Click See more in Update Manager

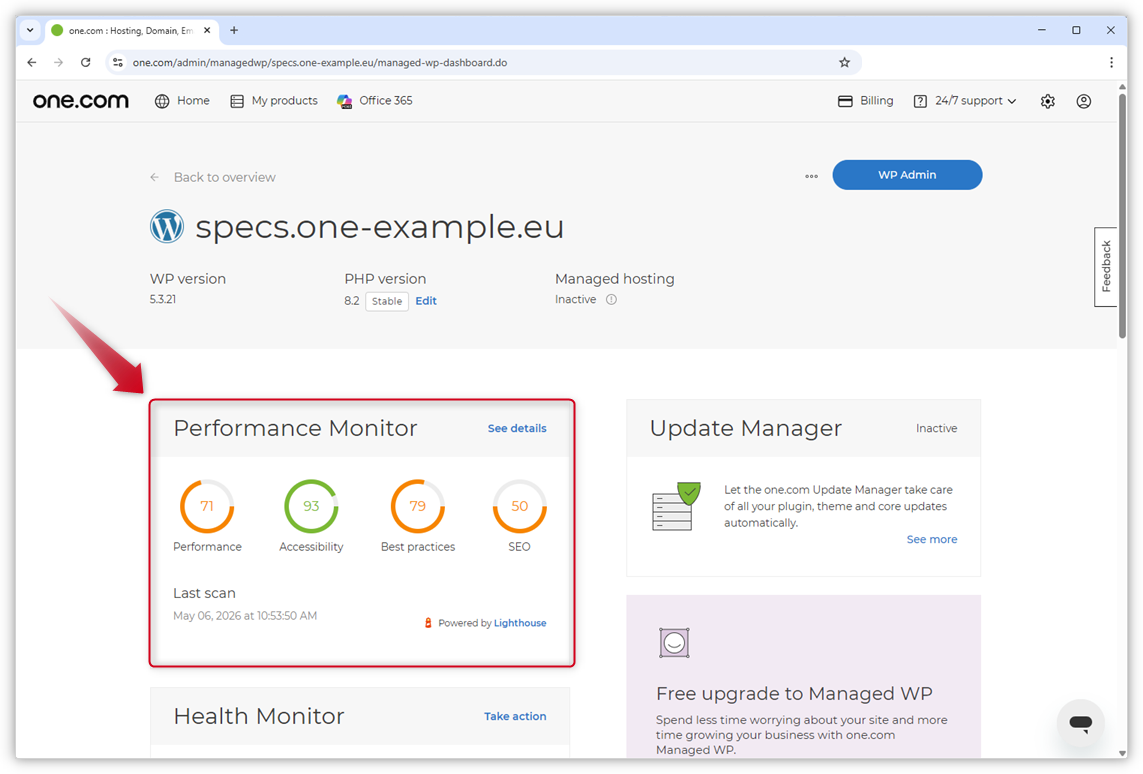[932, 539]
